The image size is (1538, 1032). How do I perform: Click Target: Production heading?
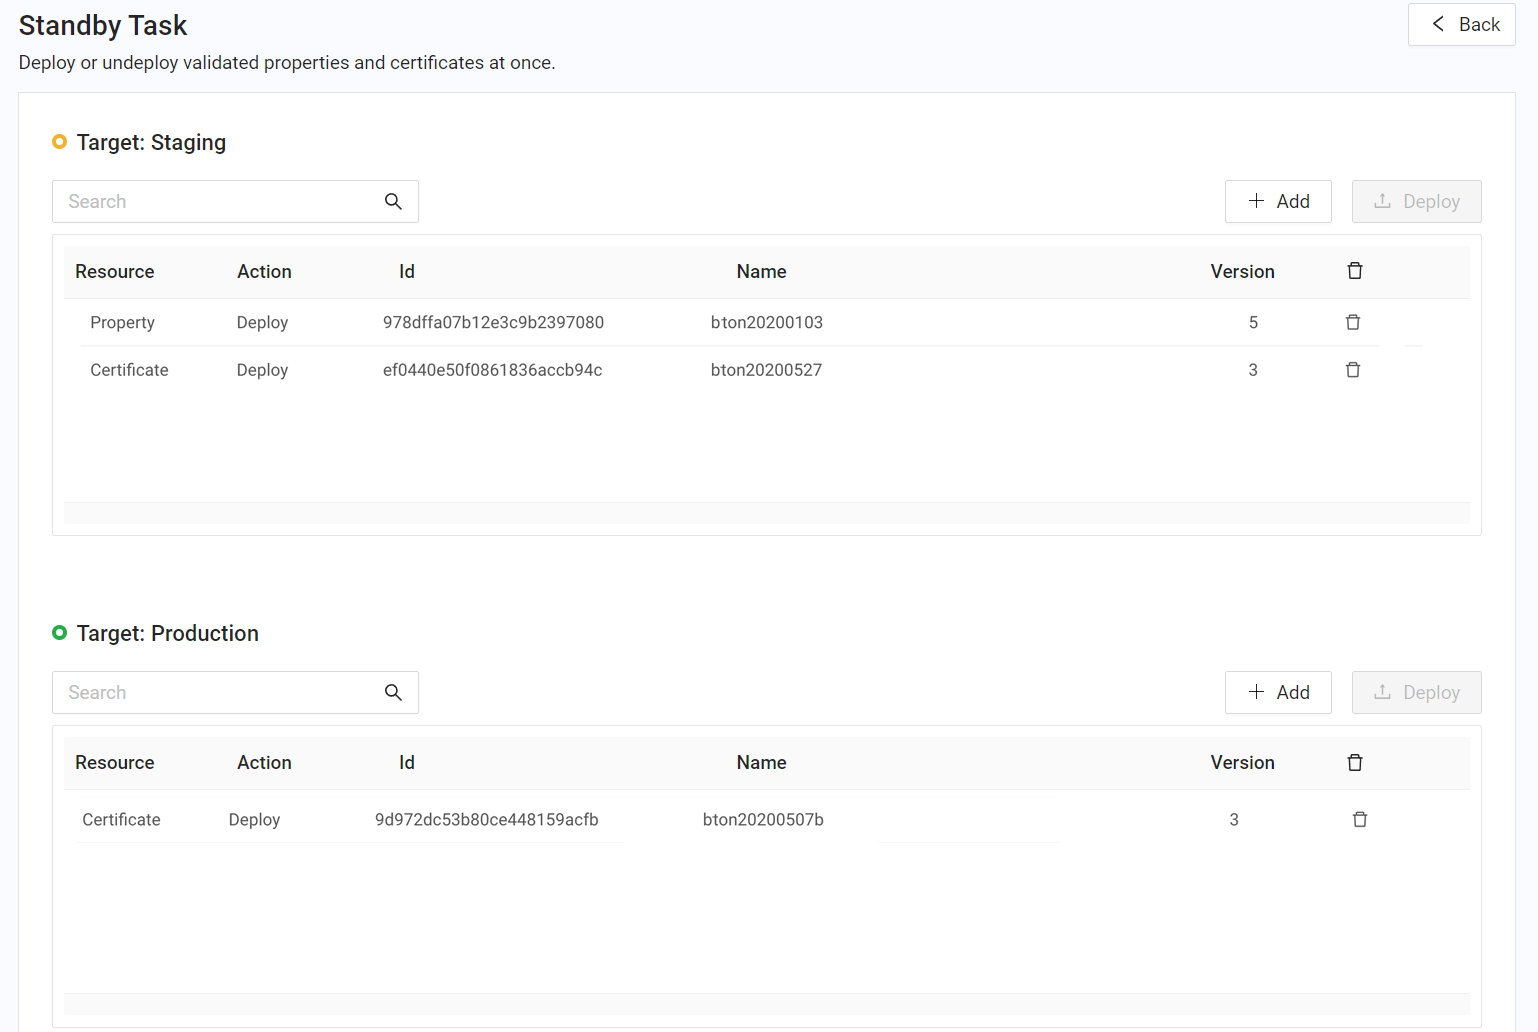(167, 634)
